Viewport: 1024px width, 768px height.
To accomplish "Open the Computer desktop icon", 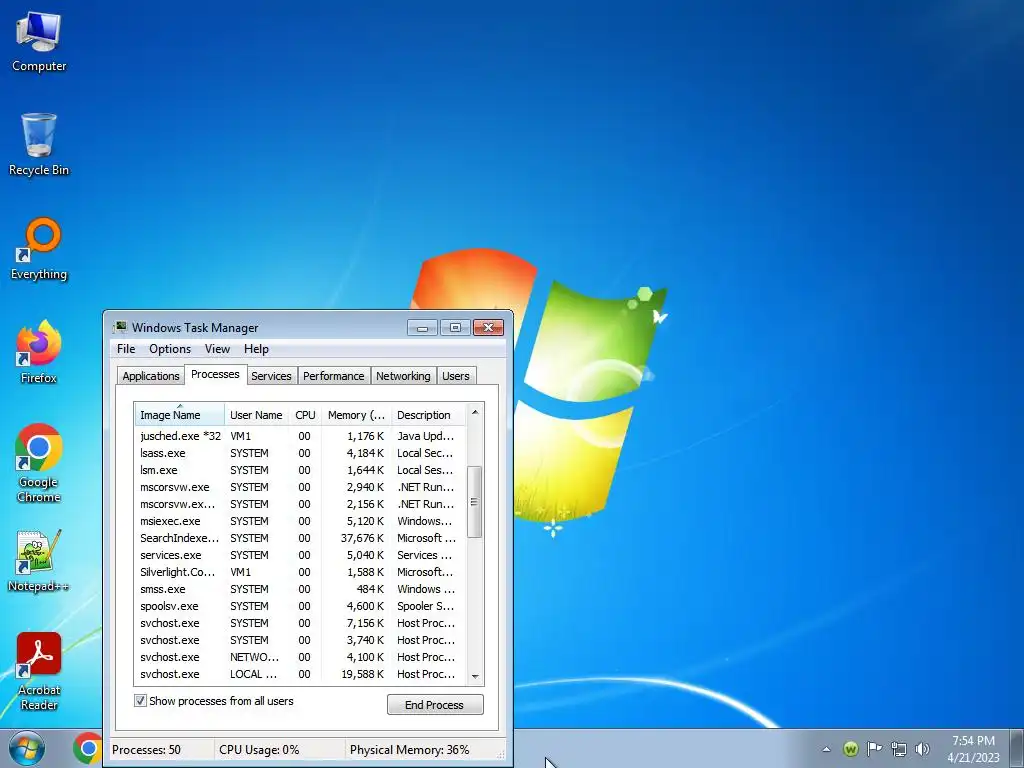I will click(x=39, y=40).
